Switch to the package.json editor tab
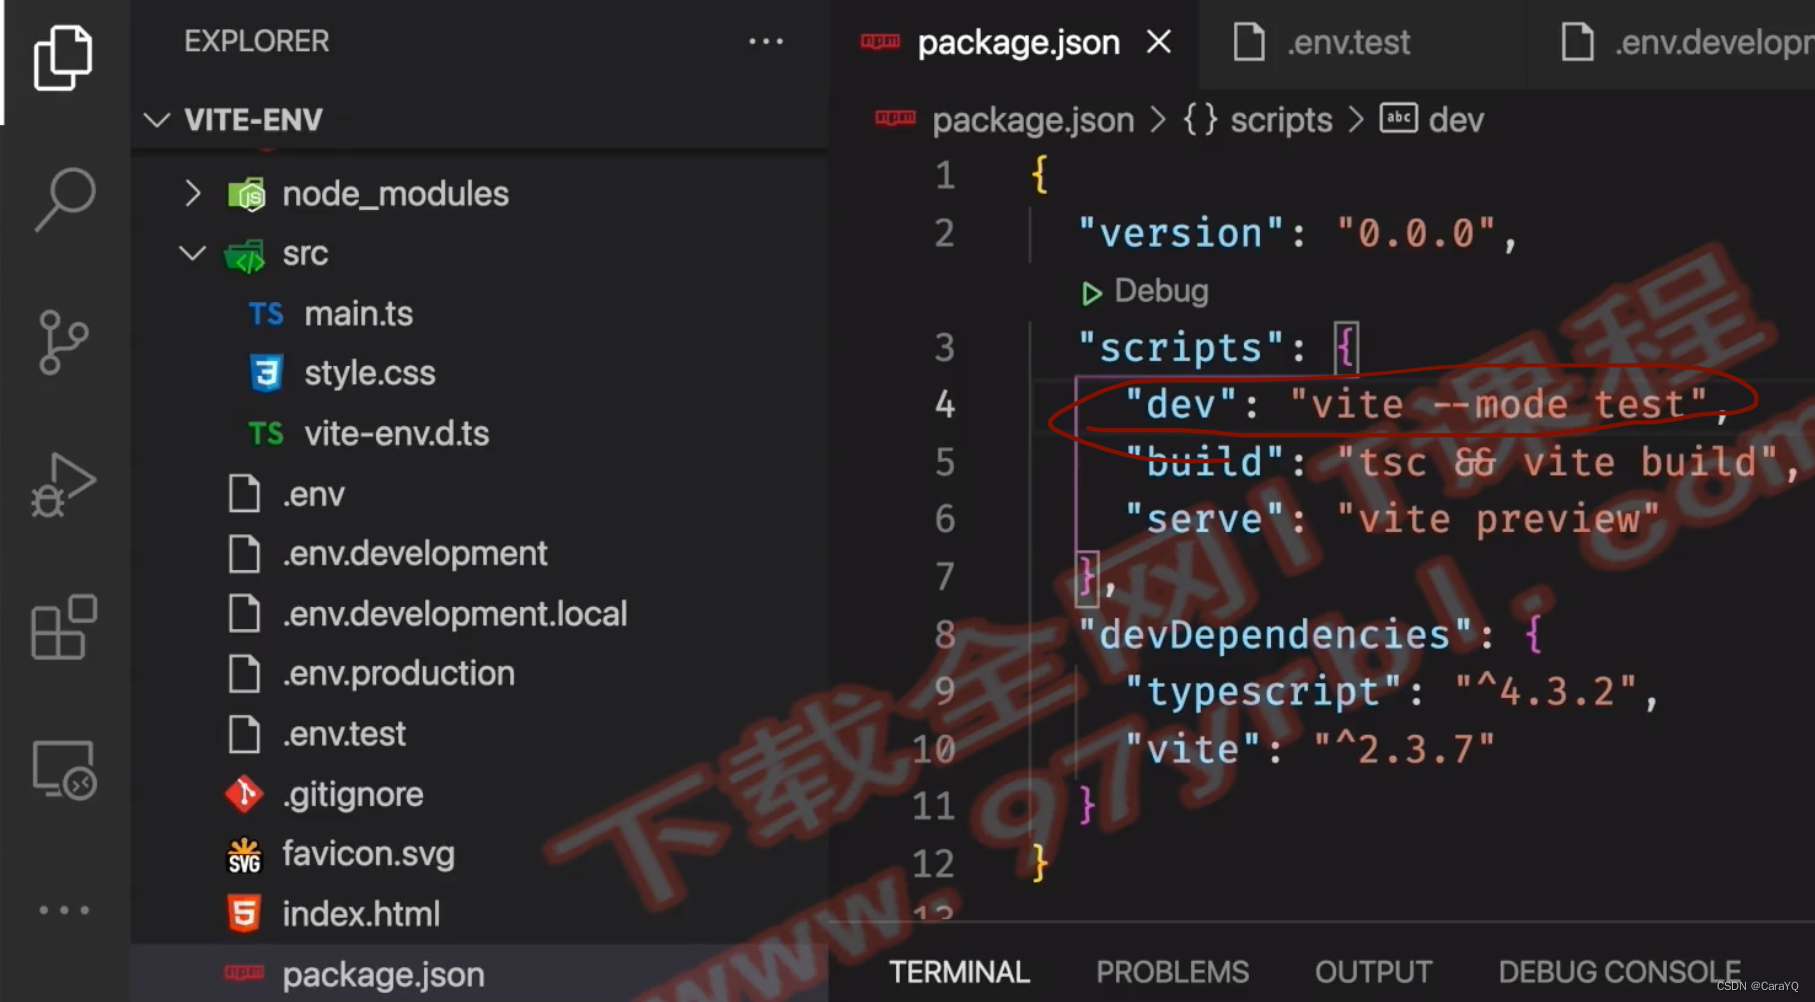This screenshot has width=1815, height=1002. click(1018, 43)
